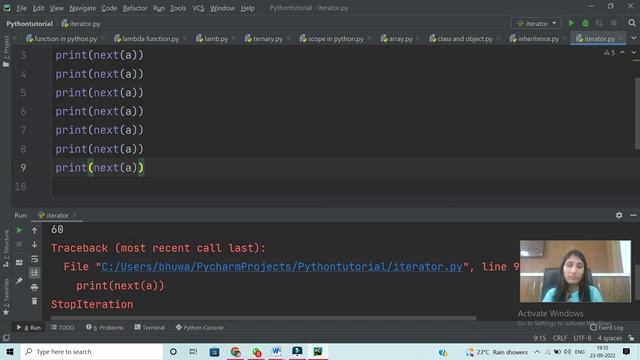Open the Code menu

(x=109, y=8)
